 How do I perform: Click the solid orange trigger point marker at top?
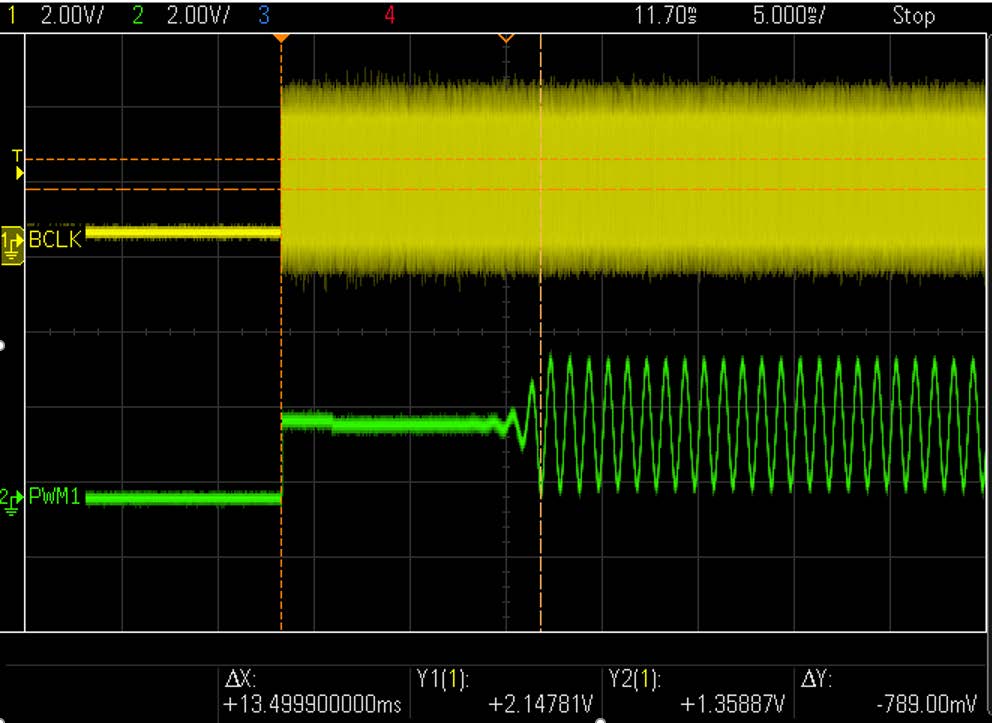click(x=282, y=38)
